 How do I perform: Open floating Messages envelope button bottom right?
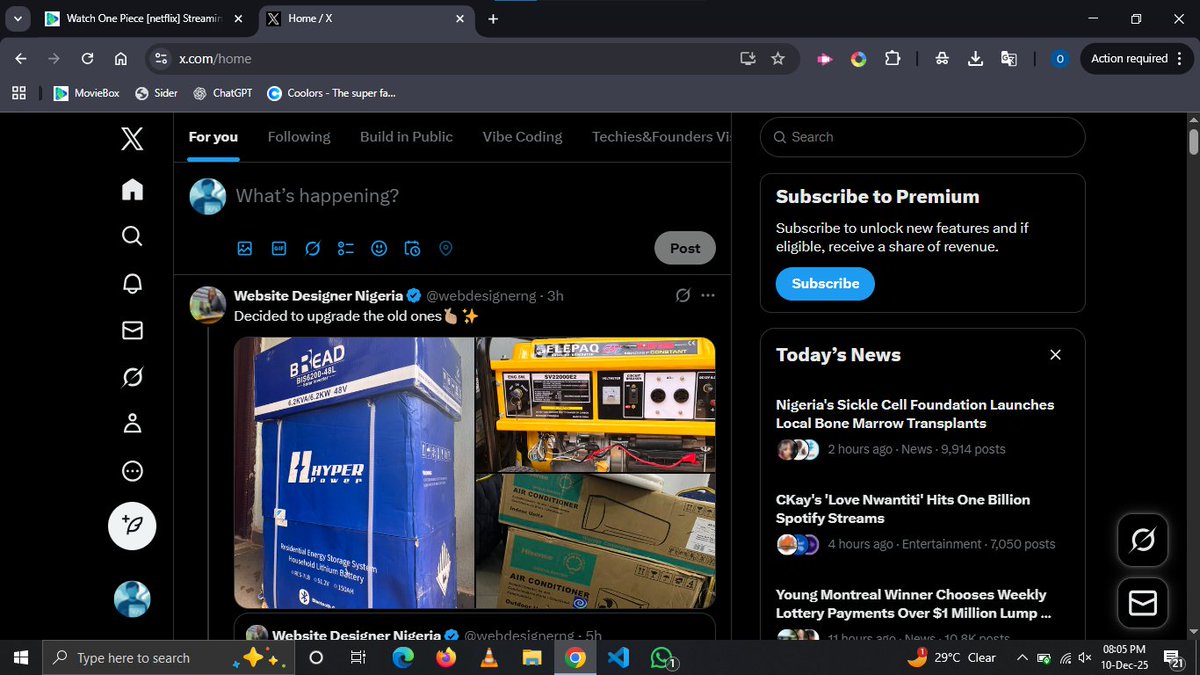[1143, 603]
